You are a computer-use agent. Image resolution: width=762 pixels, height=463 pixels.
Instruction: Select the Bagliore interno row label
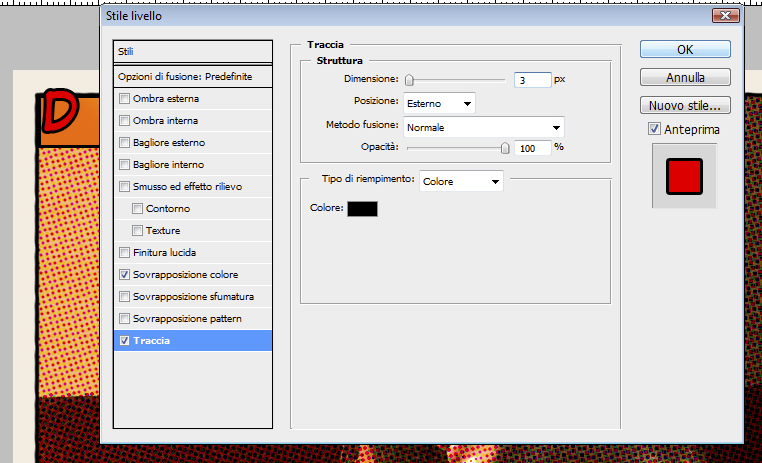click(x=168, y=165)
